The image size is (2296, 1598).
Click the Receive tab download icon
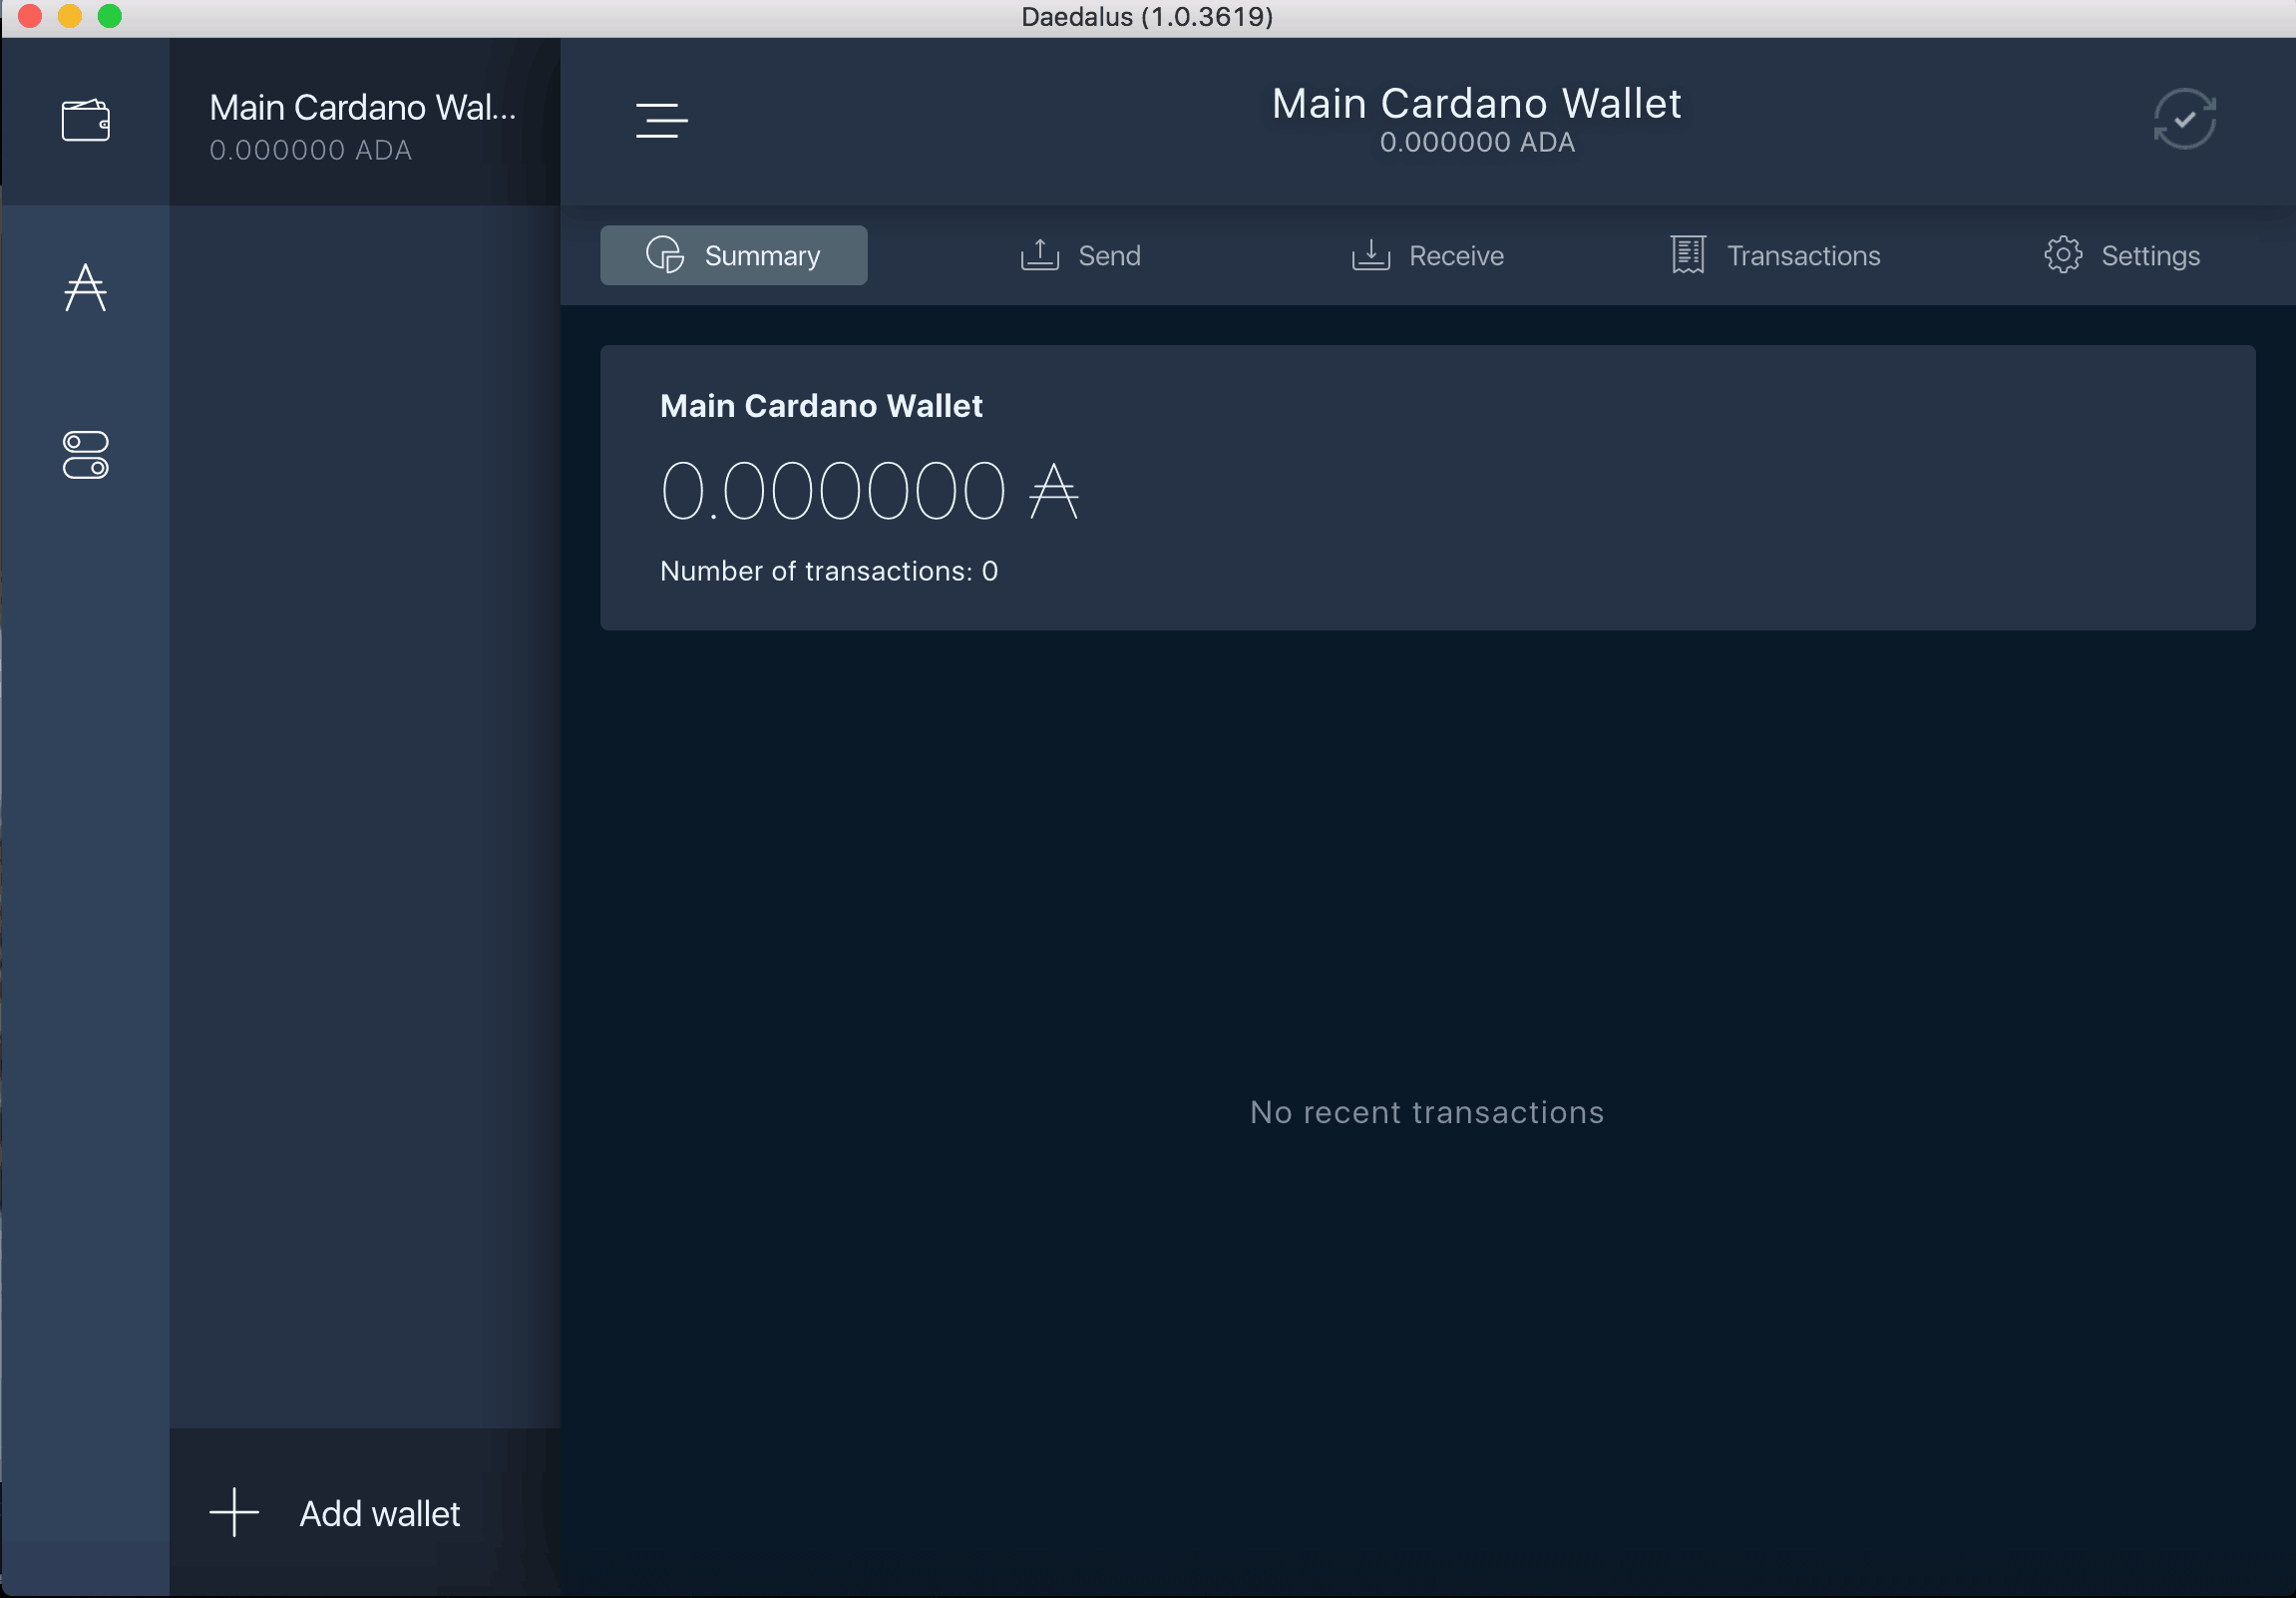coord(1371,254)
